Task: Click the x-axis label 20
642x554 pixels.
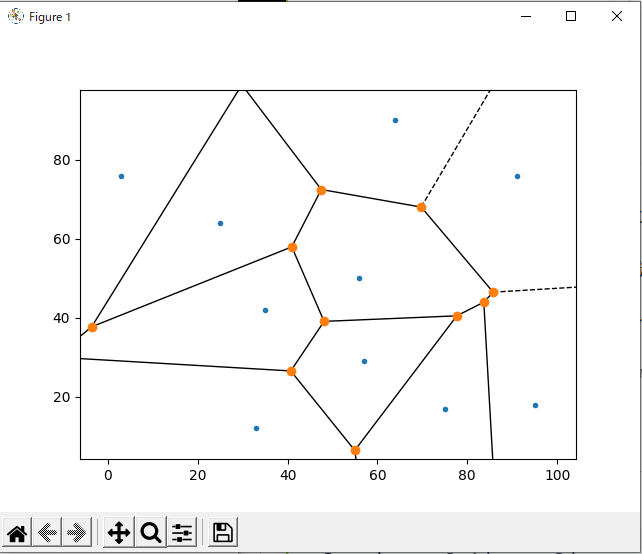Action: pos(198,475)
